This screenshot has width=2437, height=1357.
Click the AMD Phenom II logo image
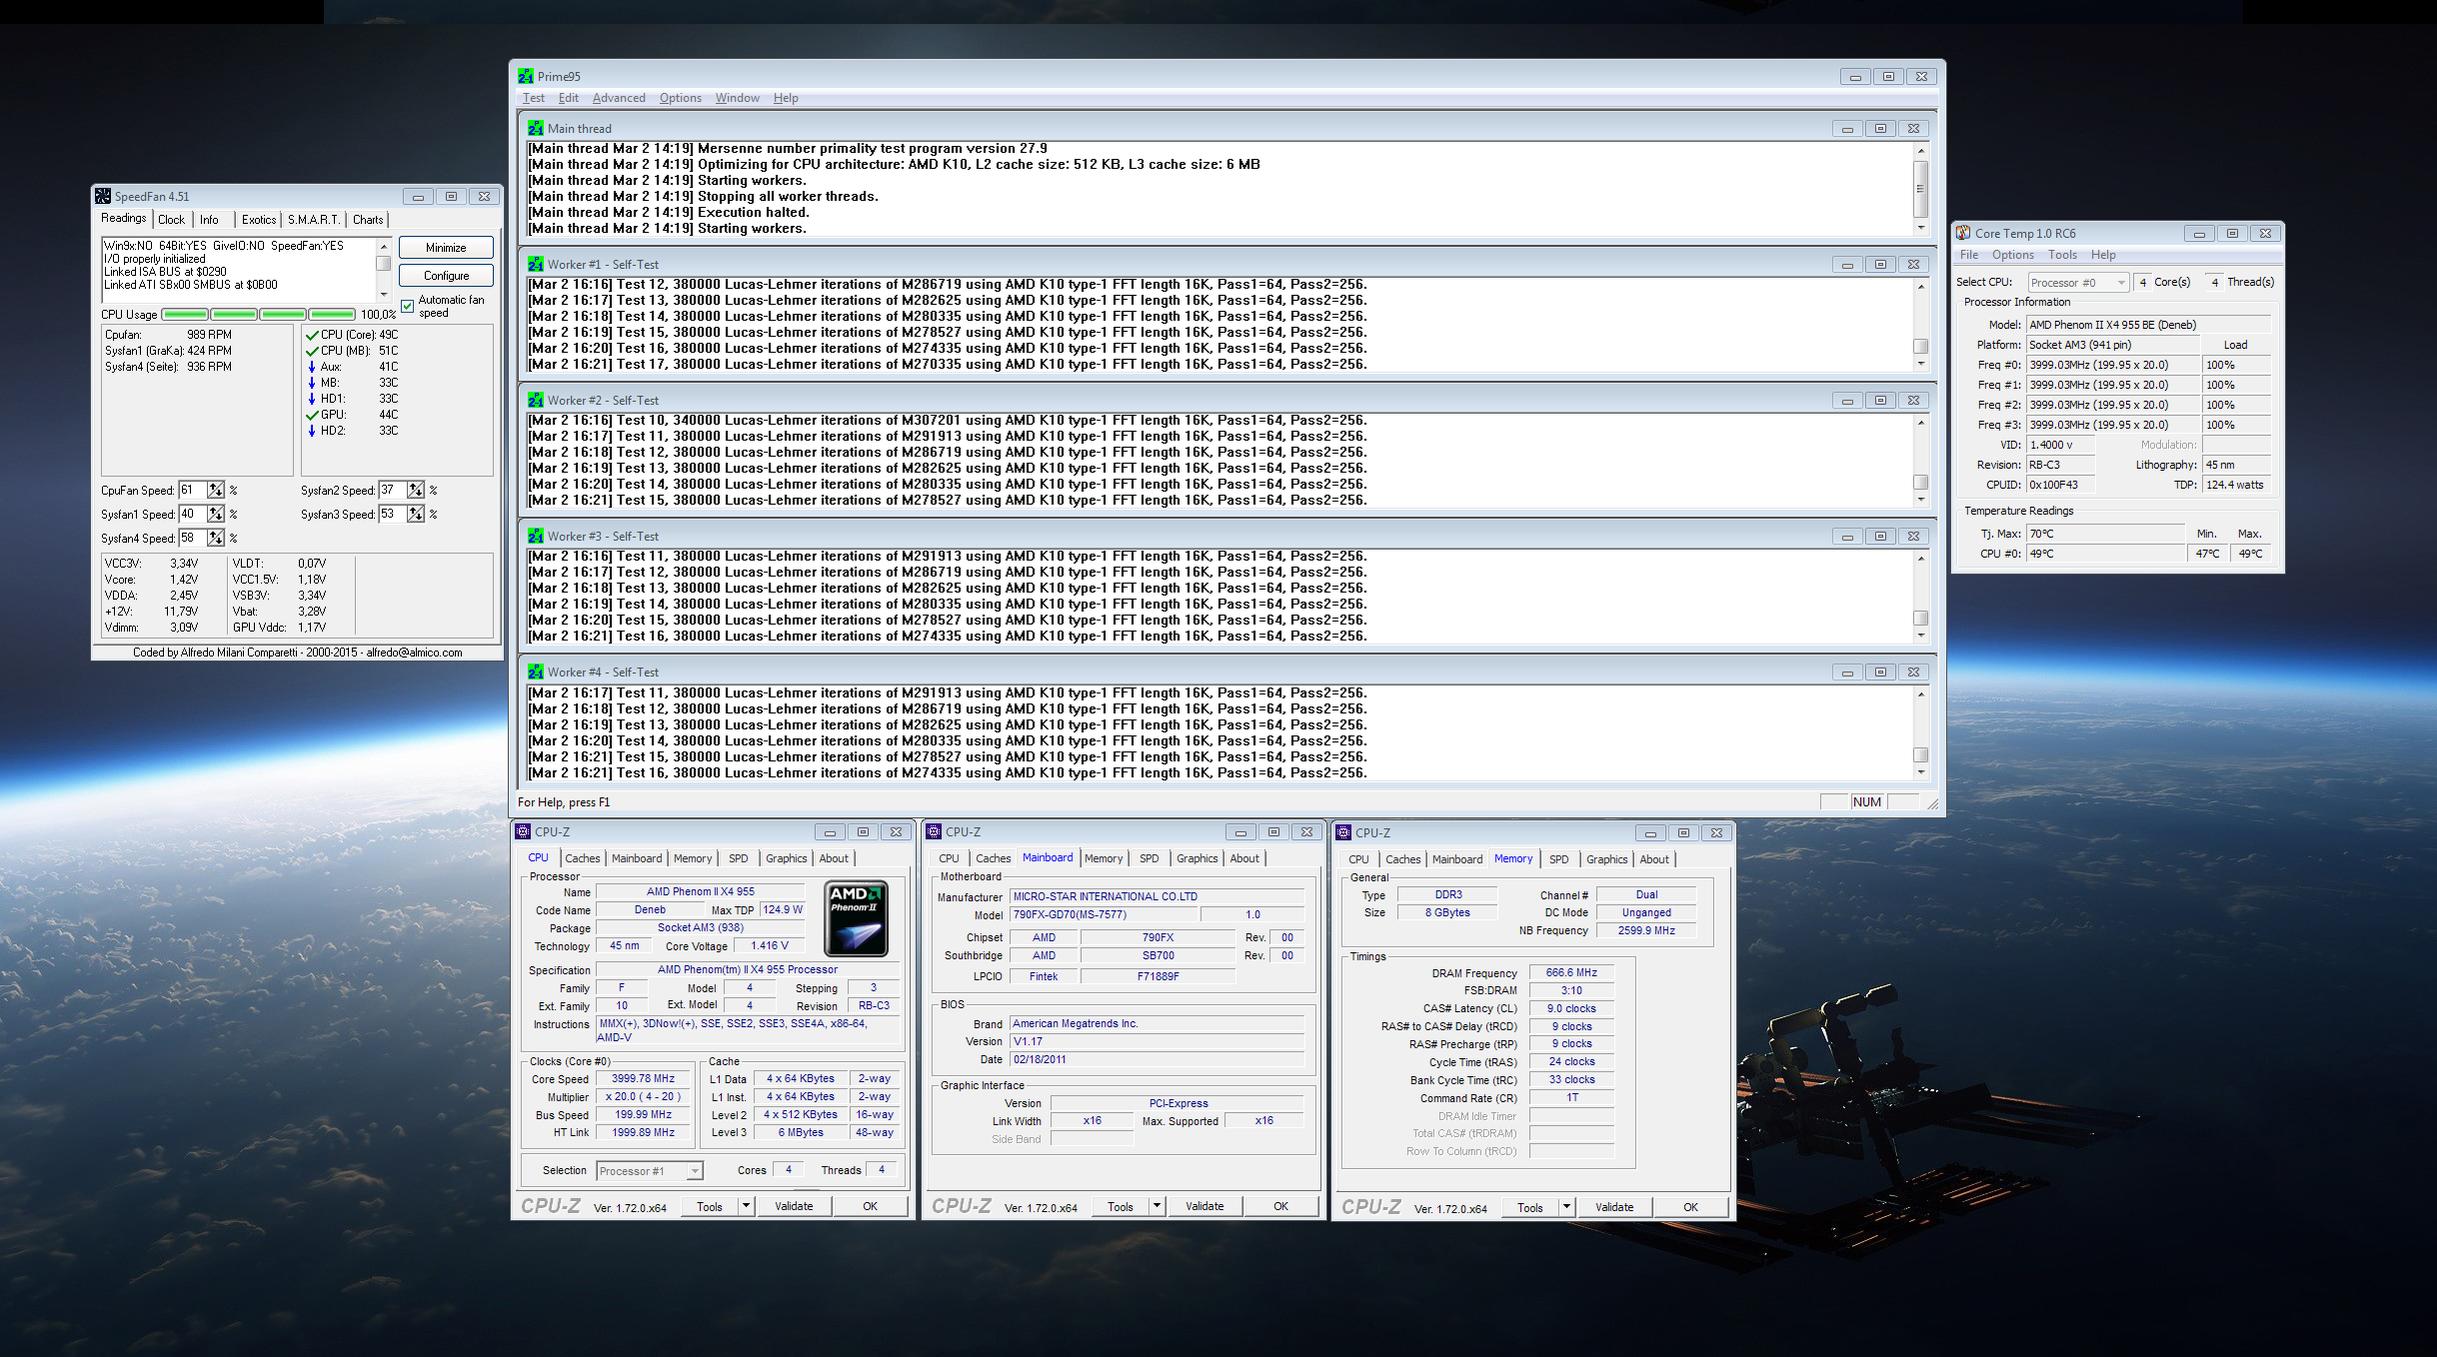pos(856,918)
